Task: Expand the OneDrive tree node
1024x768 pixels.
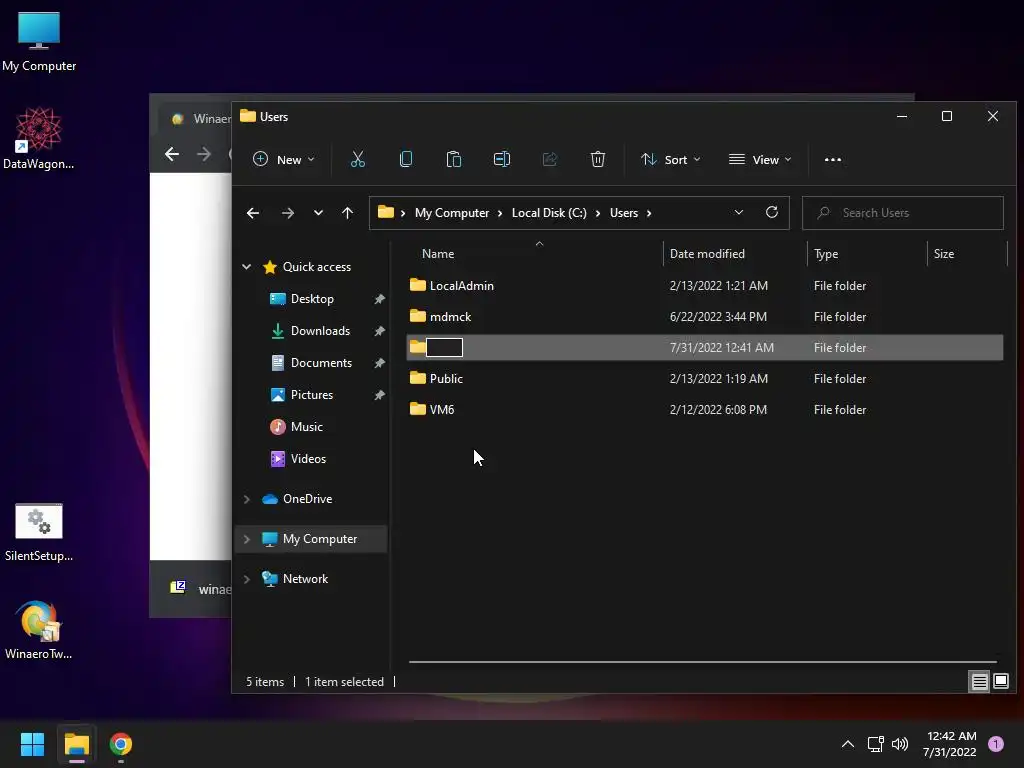Action: coord(246,499)
